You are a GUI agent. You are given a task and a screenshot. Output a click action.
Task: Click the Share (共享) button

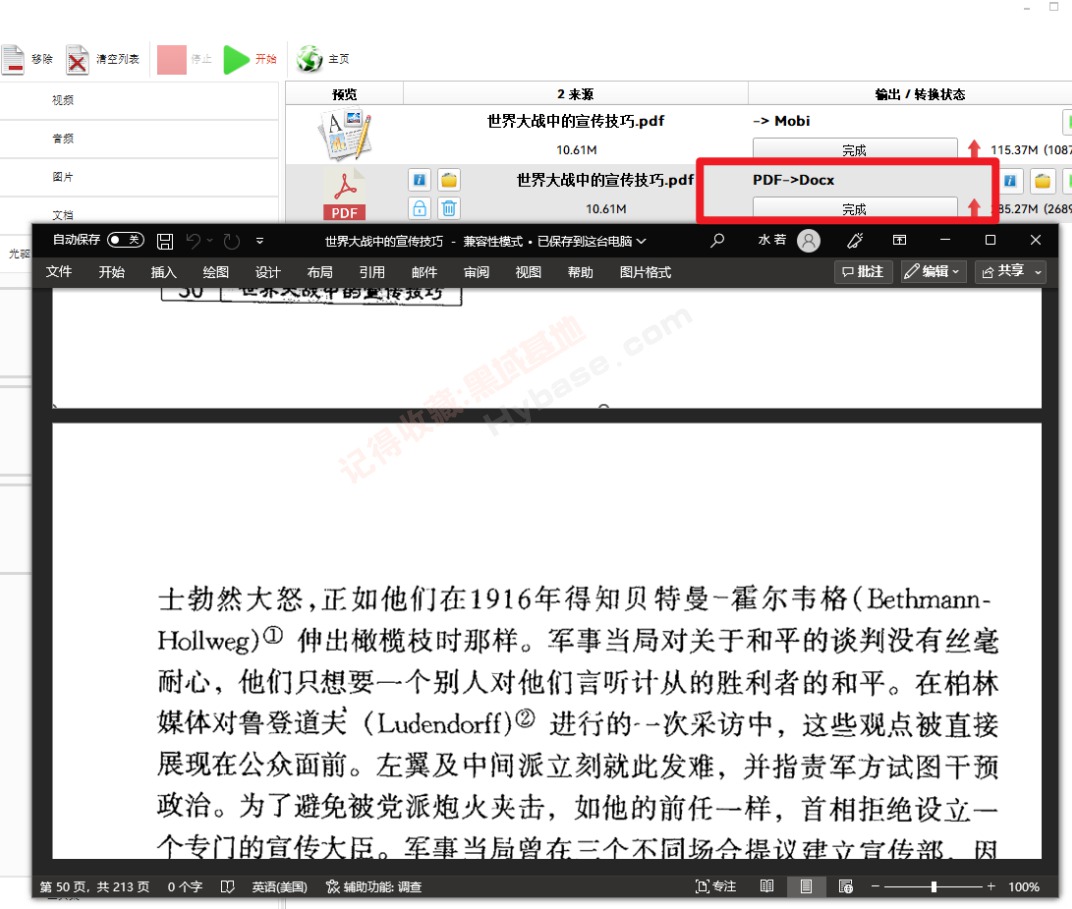click(1003, 272)
